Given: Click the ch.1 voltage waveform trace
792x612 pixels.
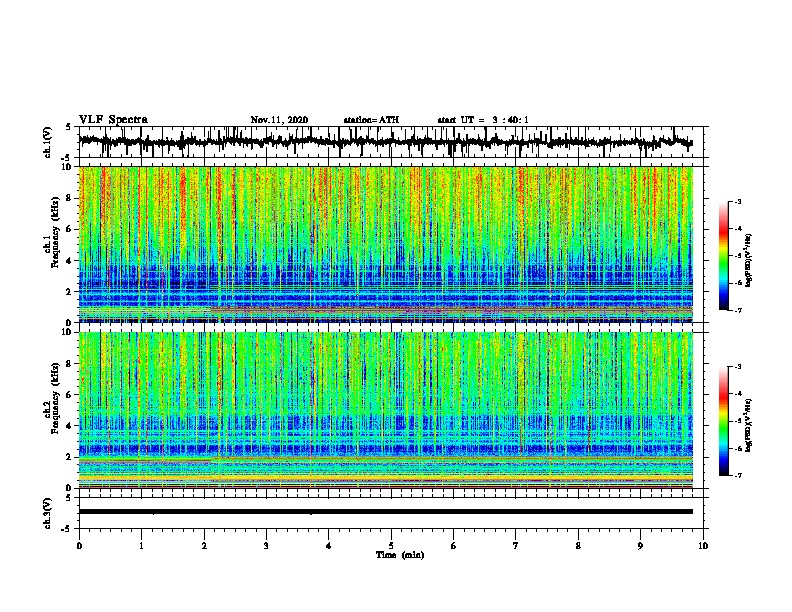Looking at the screenshot, I should [385, 142].
